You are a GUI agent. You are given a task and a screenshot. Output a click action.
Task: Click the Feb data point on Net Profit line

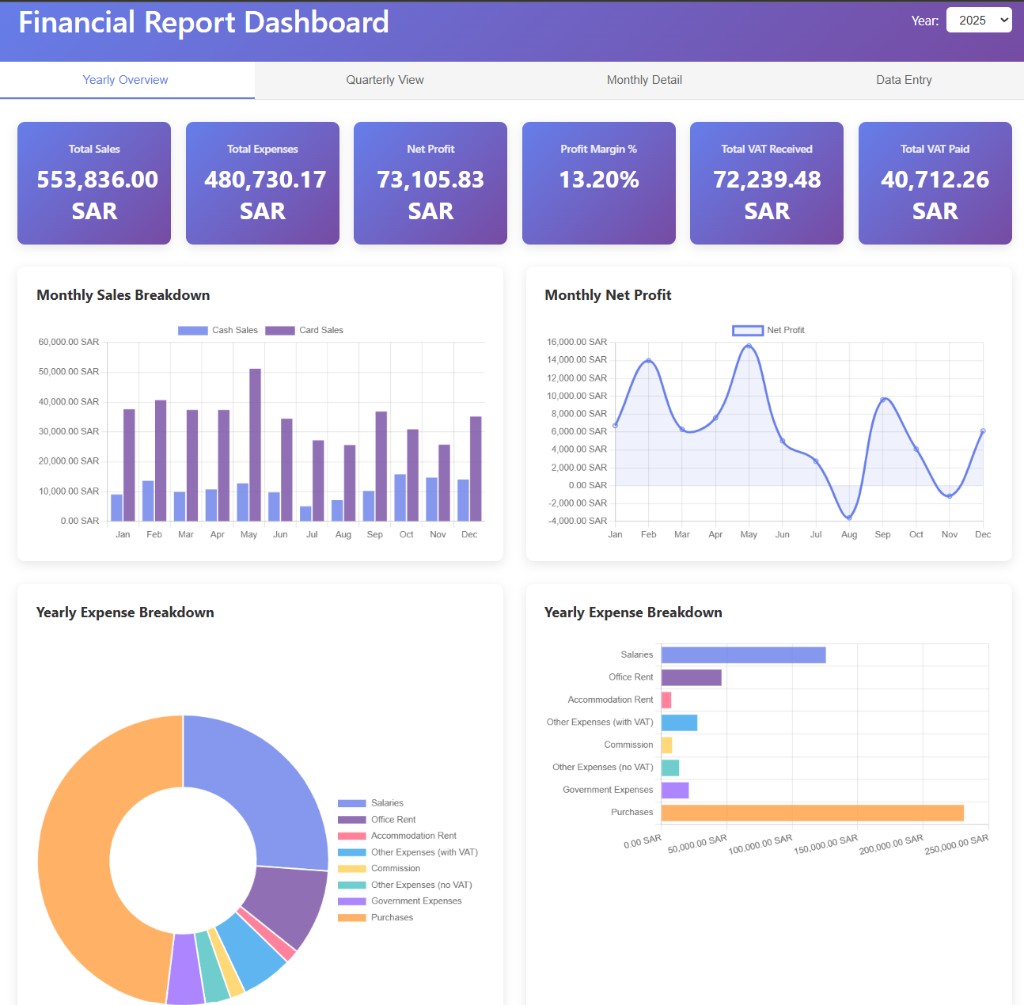point(648,360)
